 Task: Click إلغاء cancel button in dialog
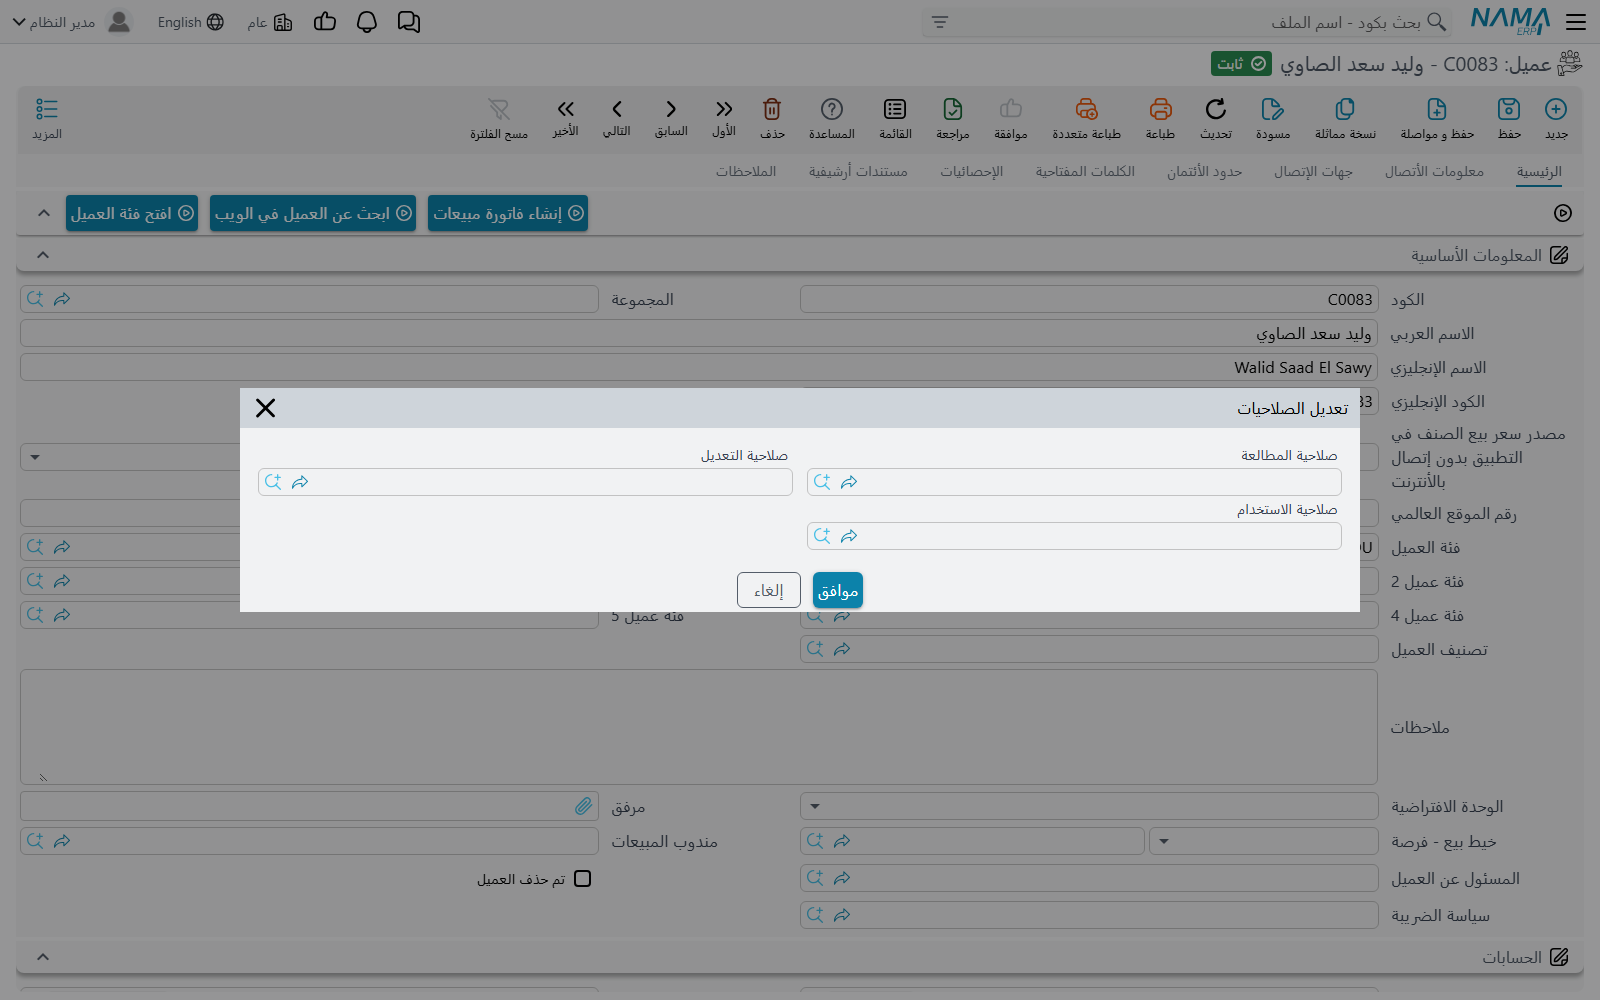[x=769, y=590]
